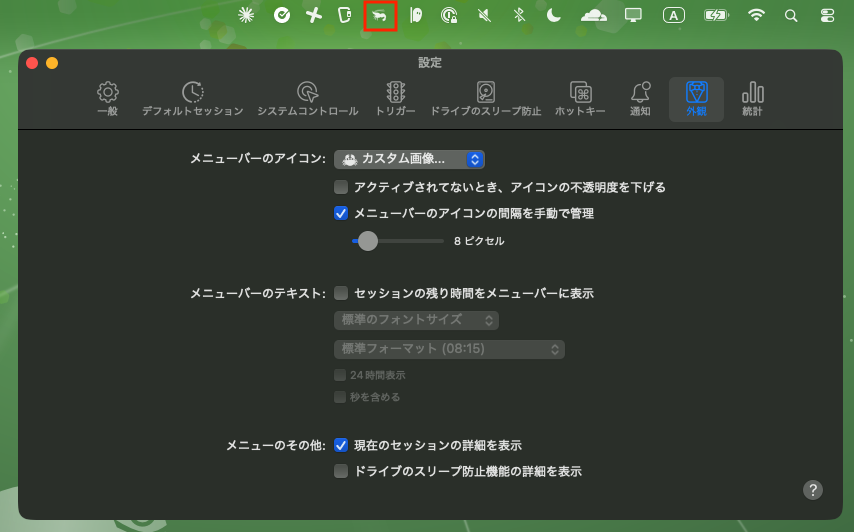
Task: Open the cloud menu bar icon
Action: click(x=594, y=15)
